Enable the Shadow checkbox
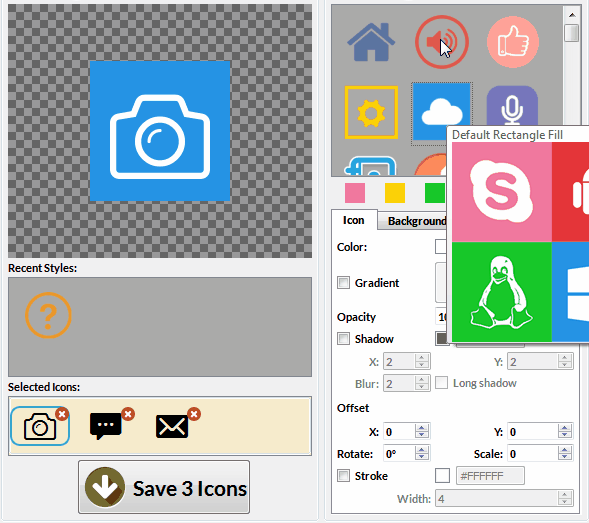This screenshot has height=523, width=589. click(343, 339)
